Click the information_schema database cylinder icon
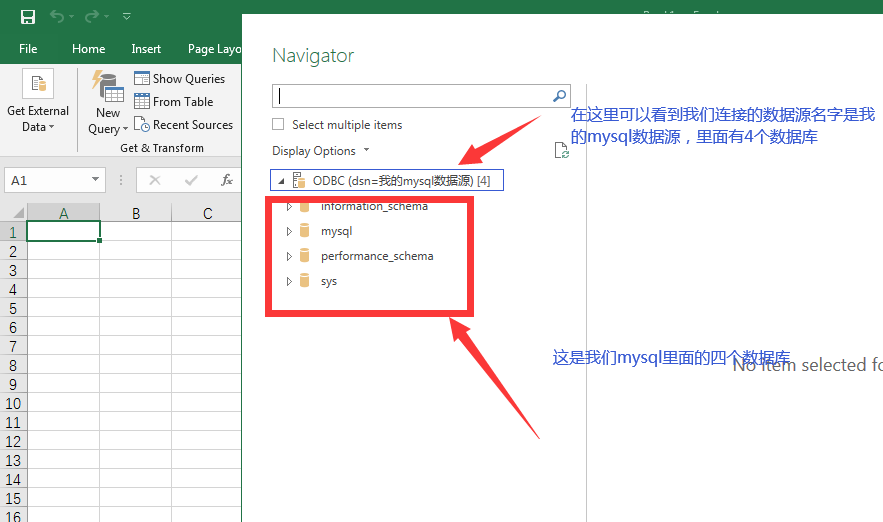This screenshot has width=883, height=522. click(305, 207)
